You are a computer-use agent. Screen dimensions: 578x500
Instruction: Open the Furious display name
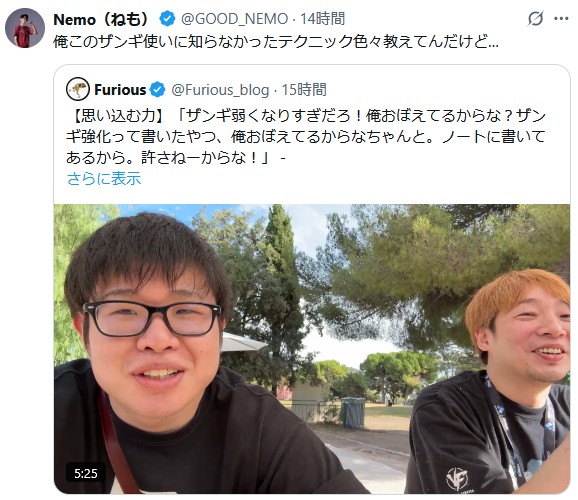pyautogui.click(x=120, y=90)
